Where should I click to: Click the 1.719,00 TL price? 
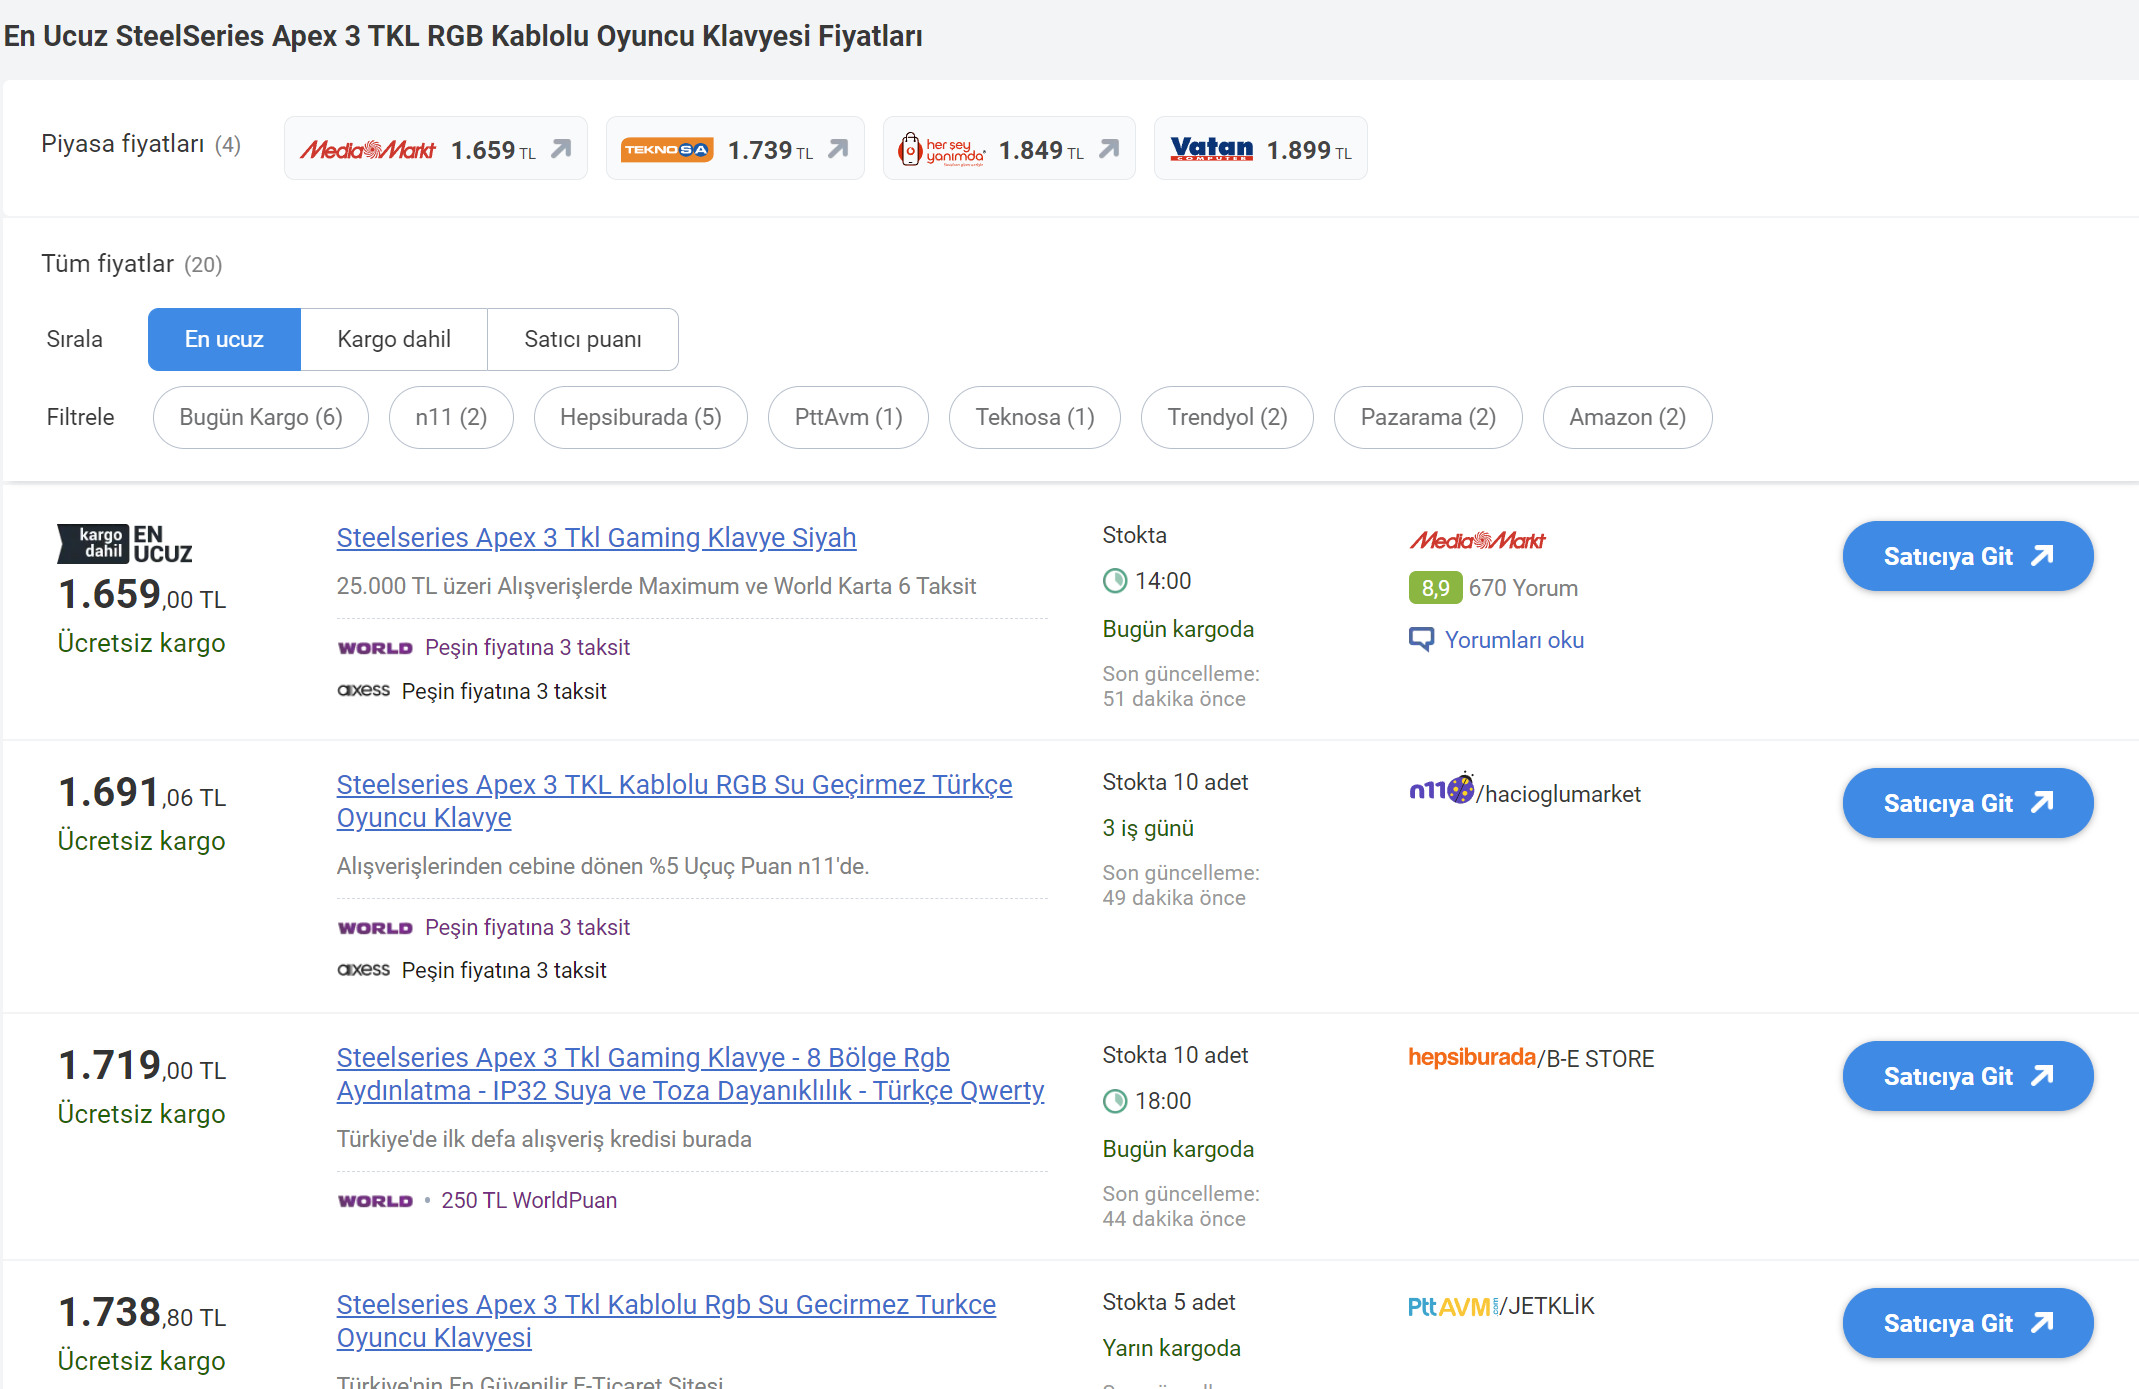pos(142,1066)
